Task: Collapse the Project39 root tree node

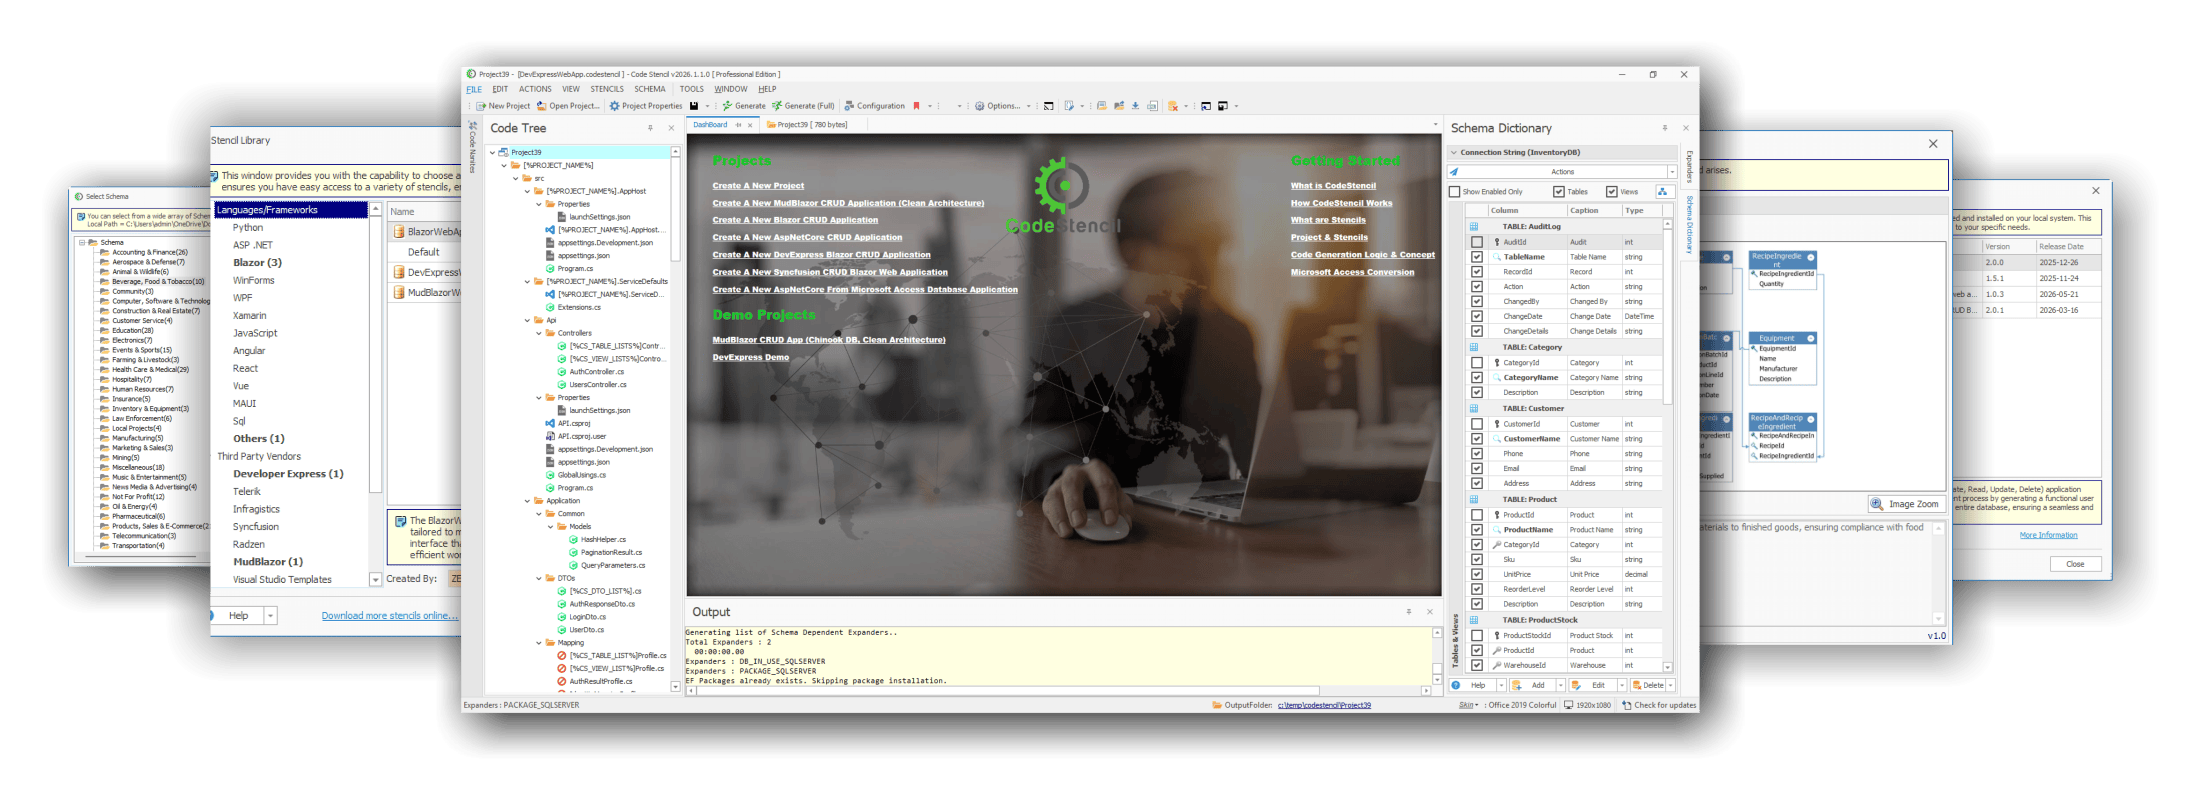Action: coord(493,153)
